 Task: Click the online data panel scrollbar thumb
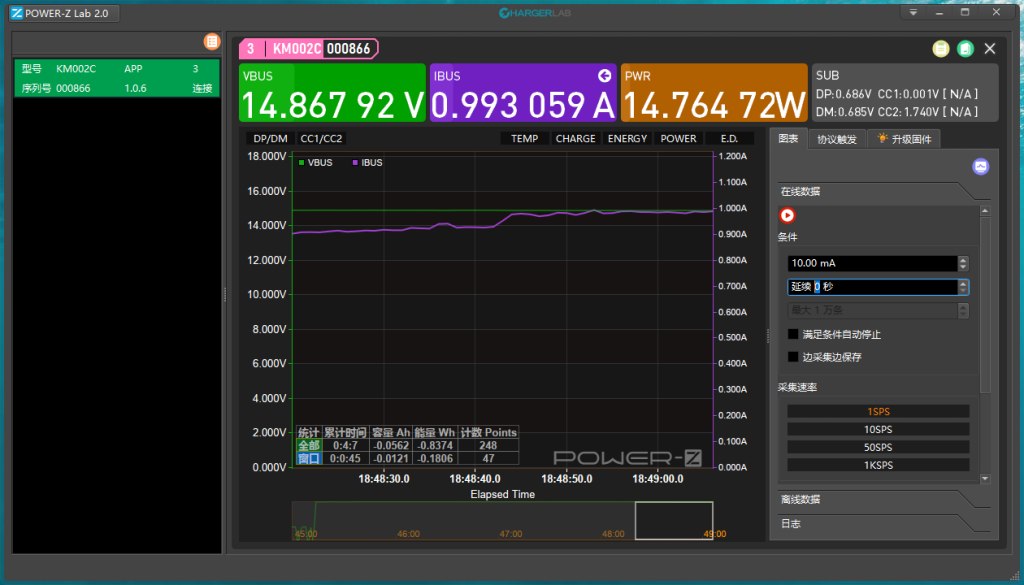(985, 306)
